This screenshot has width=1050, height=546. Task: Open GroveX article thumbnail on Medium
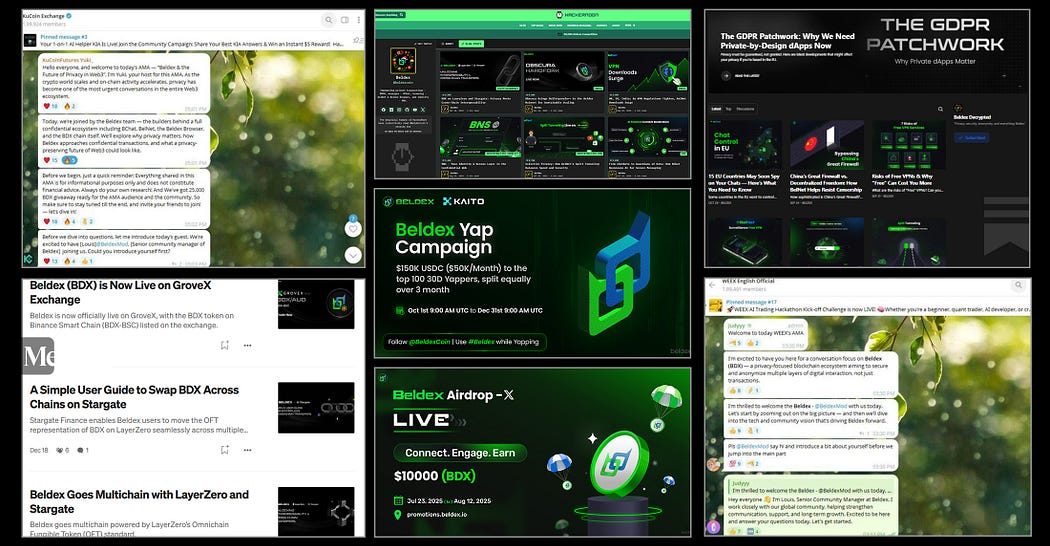tap(316, 304)
